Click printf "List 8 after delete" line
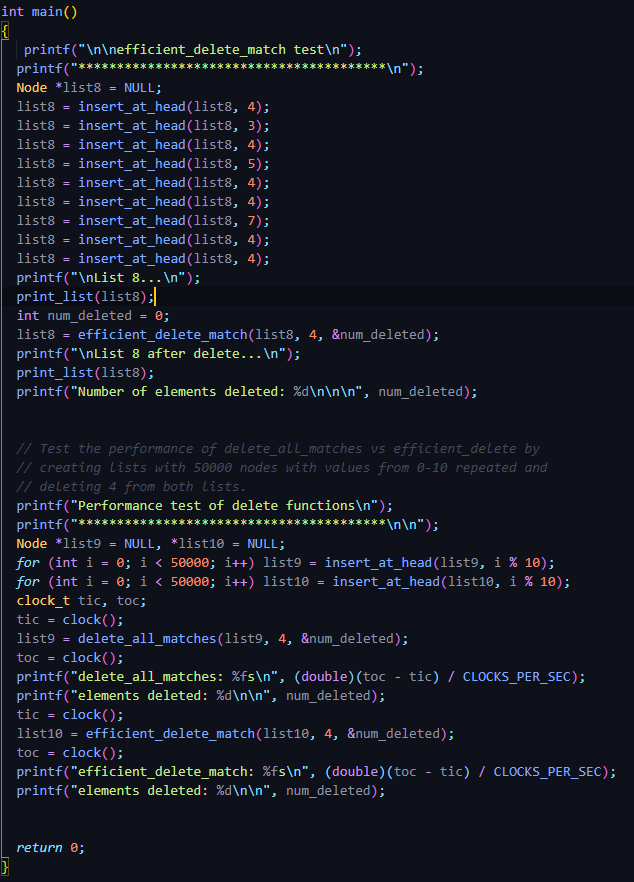This screenshot has width=634, height=882. tap(158, 354)
